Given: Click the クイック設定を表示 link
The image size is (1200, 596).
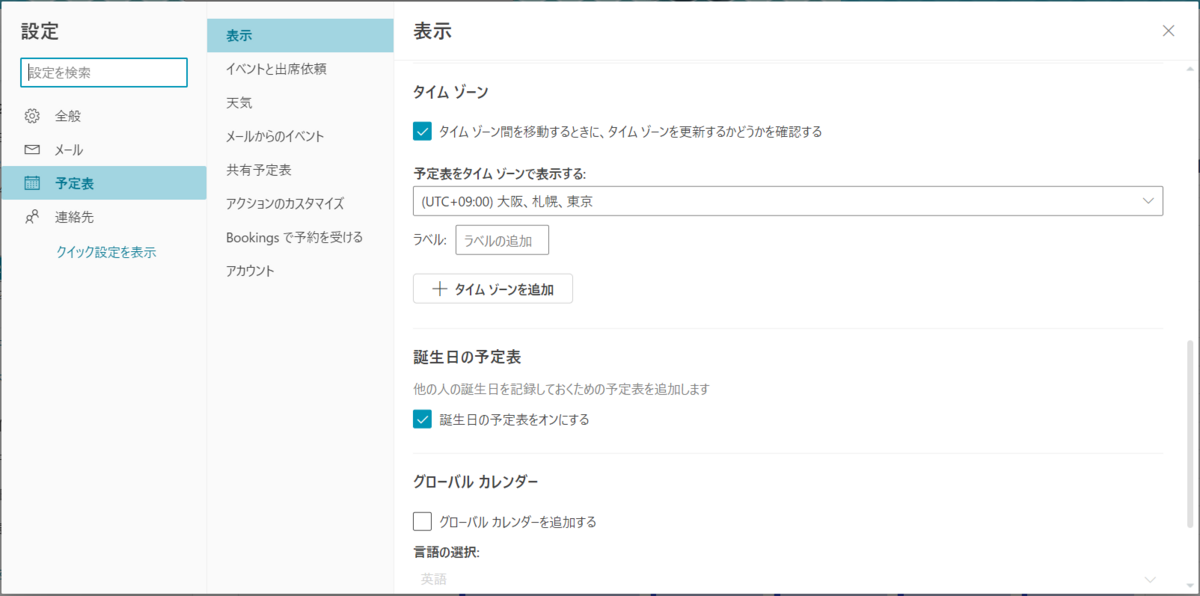Looking at the screenshot, I should (x=106, y=252).
